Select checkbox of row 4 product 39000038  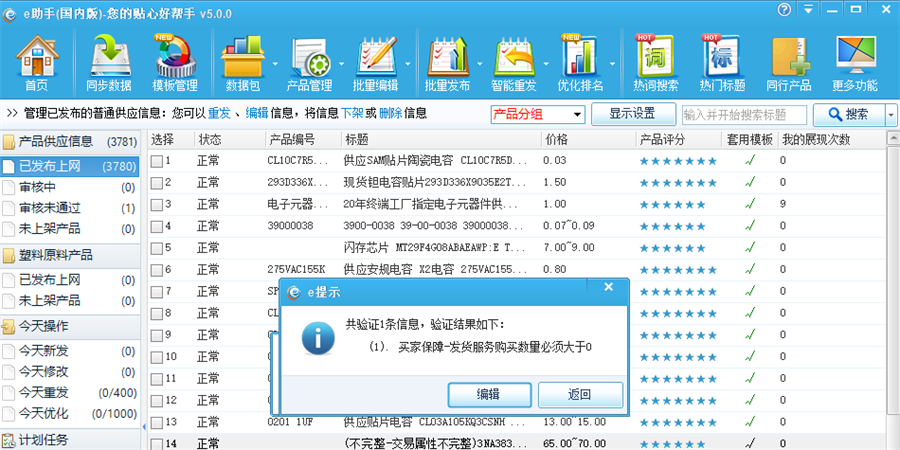[x=157, y=226]
